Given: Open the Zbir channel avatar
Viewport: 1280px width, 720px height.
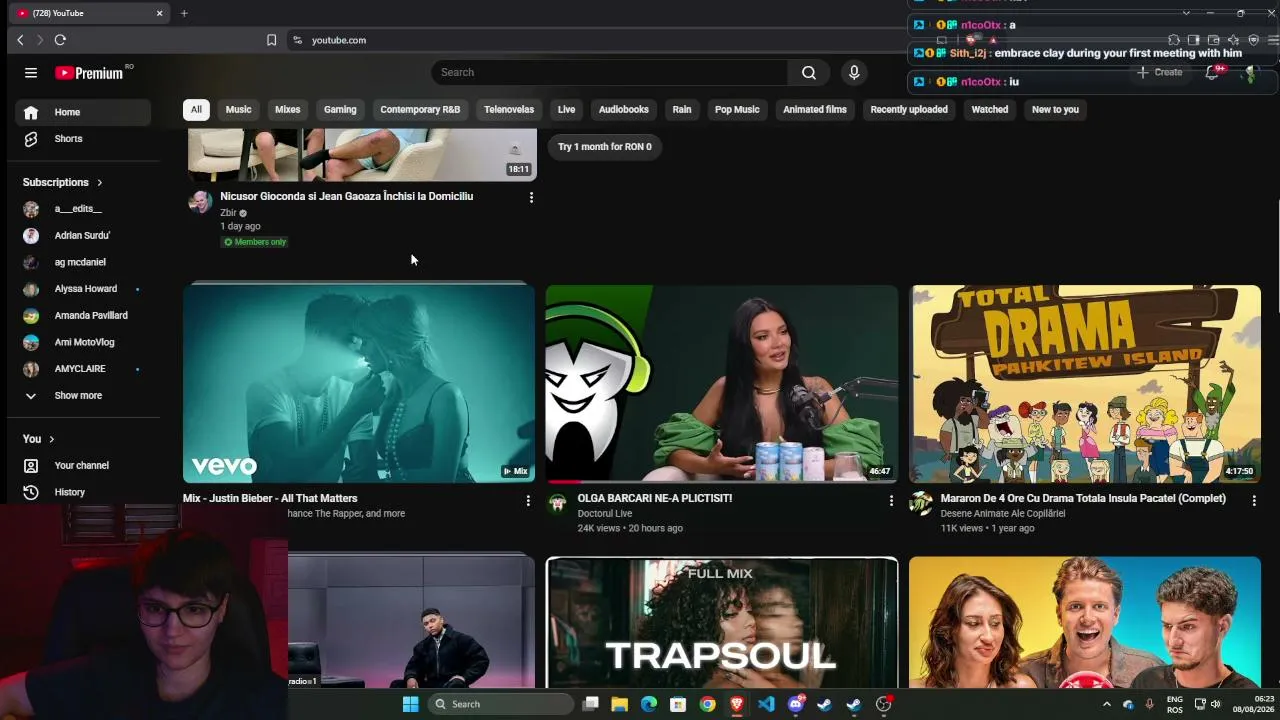Looking at the screenshot, I should click(x=200, y=202).
